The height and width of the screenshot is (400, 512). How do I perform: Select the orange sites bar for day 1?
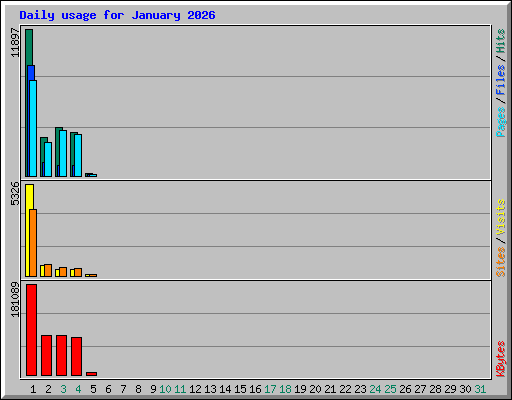(33, 243)
